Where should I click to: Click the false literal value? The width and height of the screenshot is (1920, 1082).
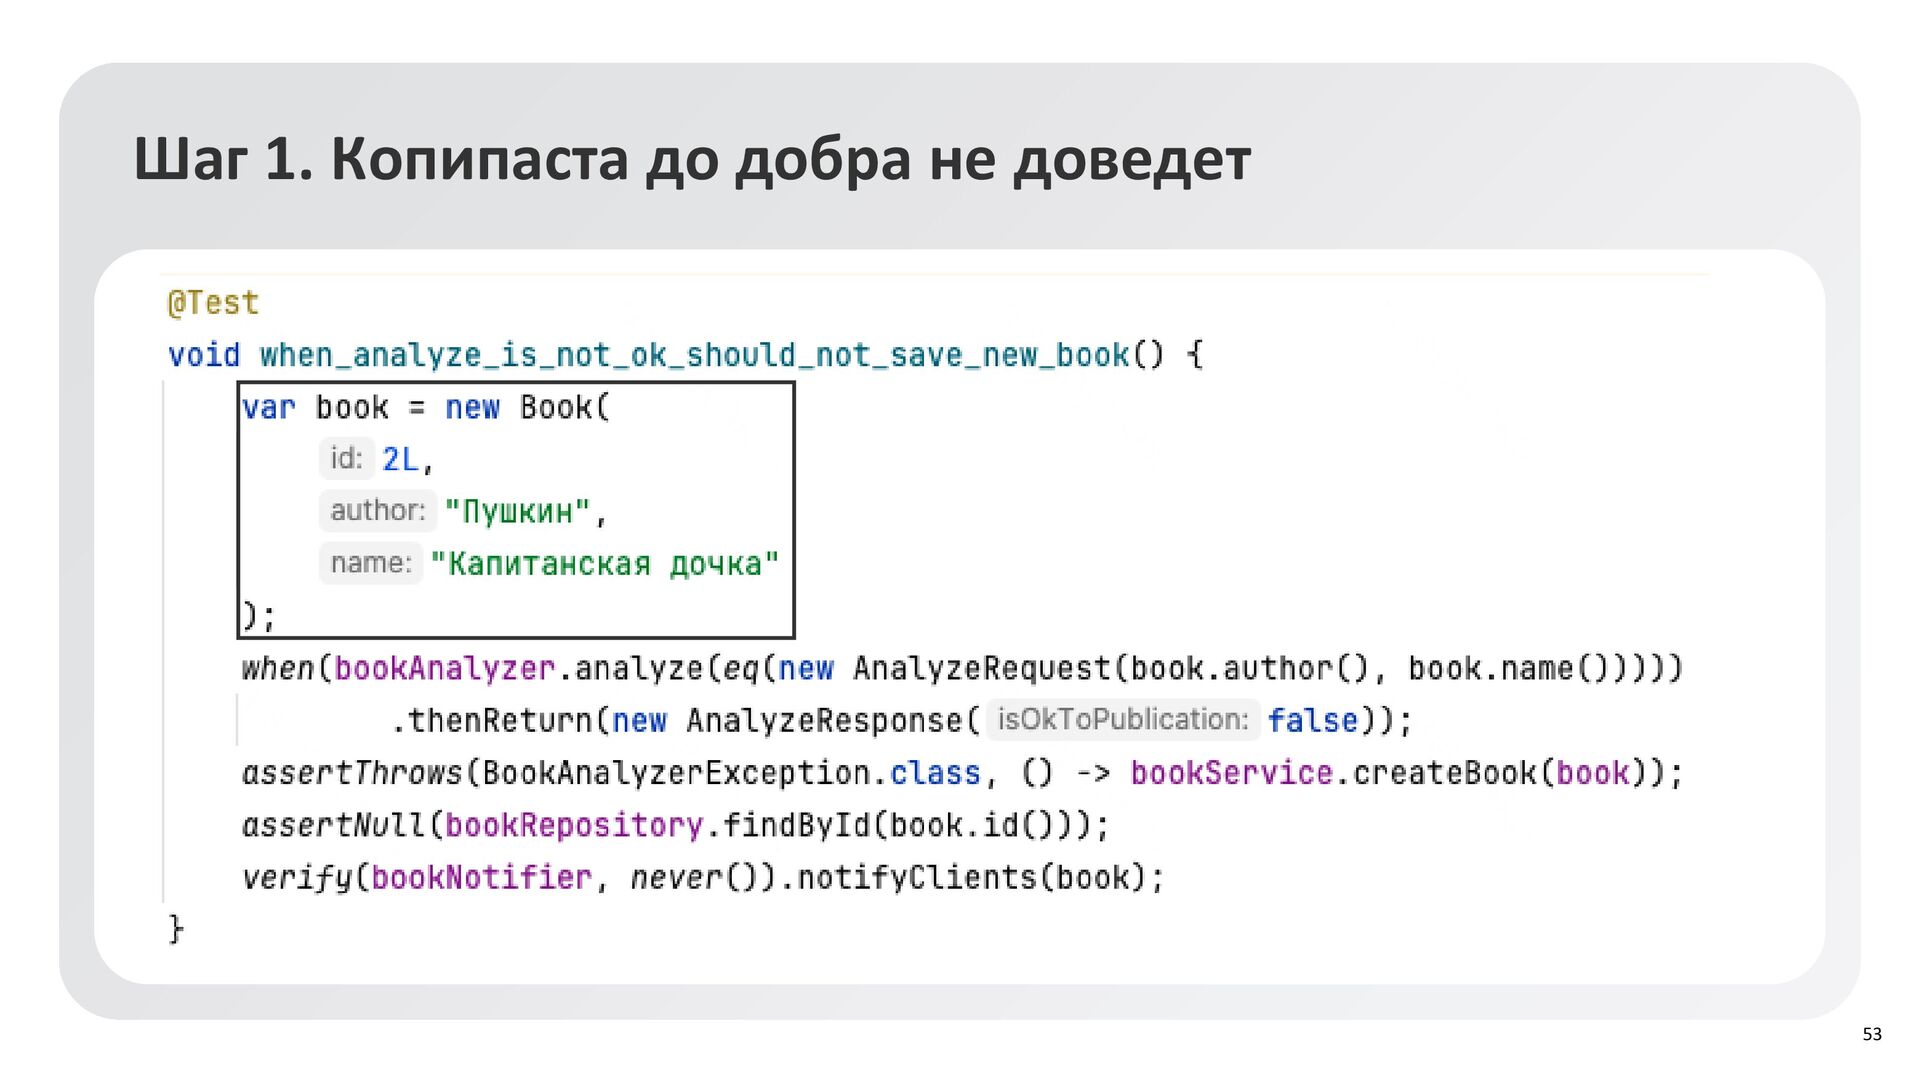pos(1312,721)
